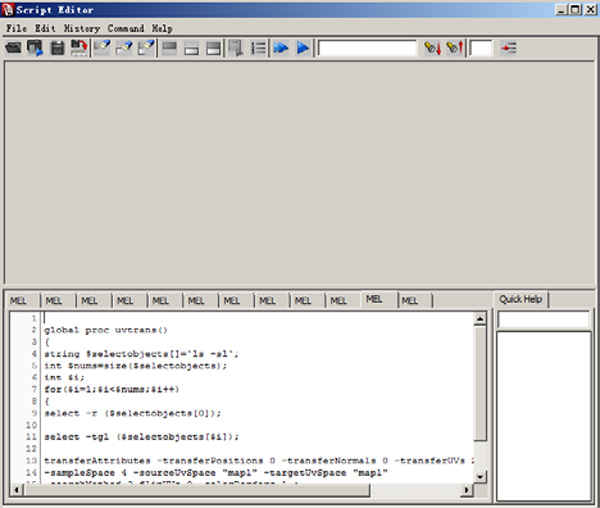The image size is (600, 508).
Task: Click the Go To Line icon
Action: [509, 48]
